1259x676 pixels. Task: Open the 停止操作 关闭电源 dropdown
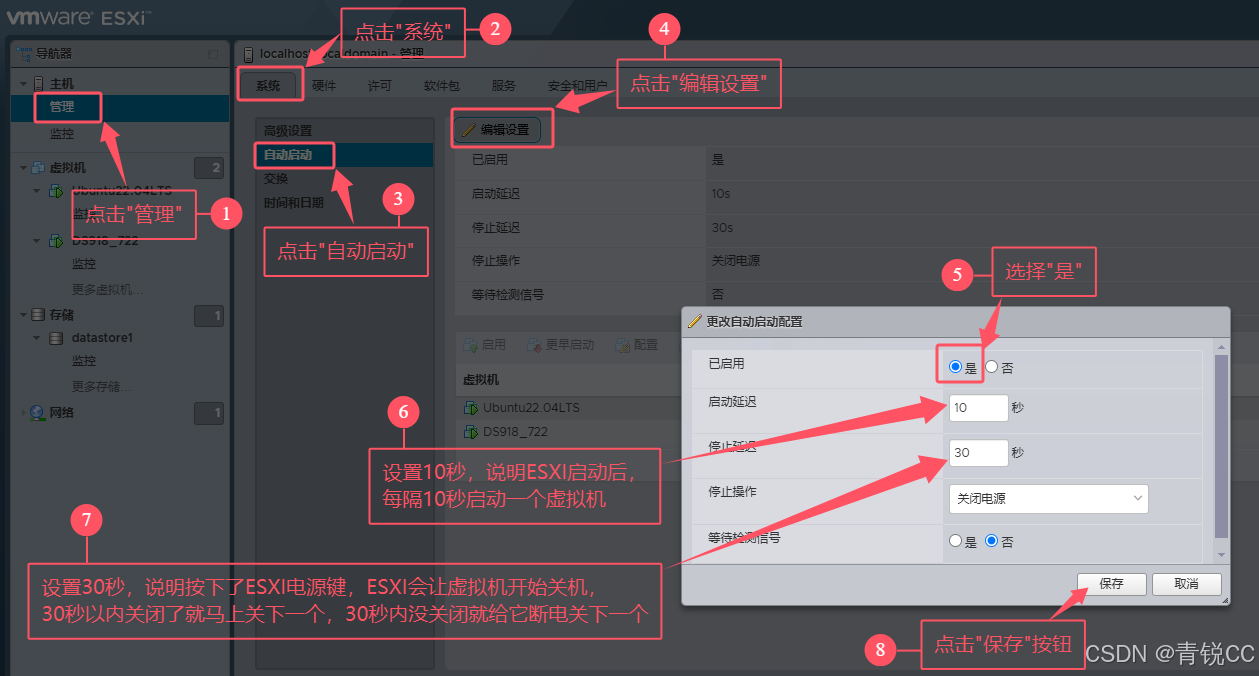(x=1048, y=498)
